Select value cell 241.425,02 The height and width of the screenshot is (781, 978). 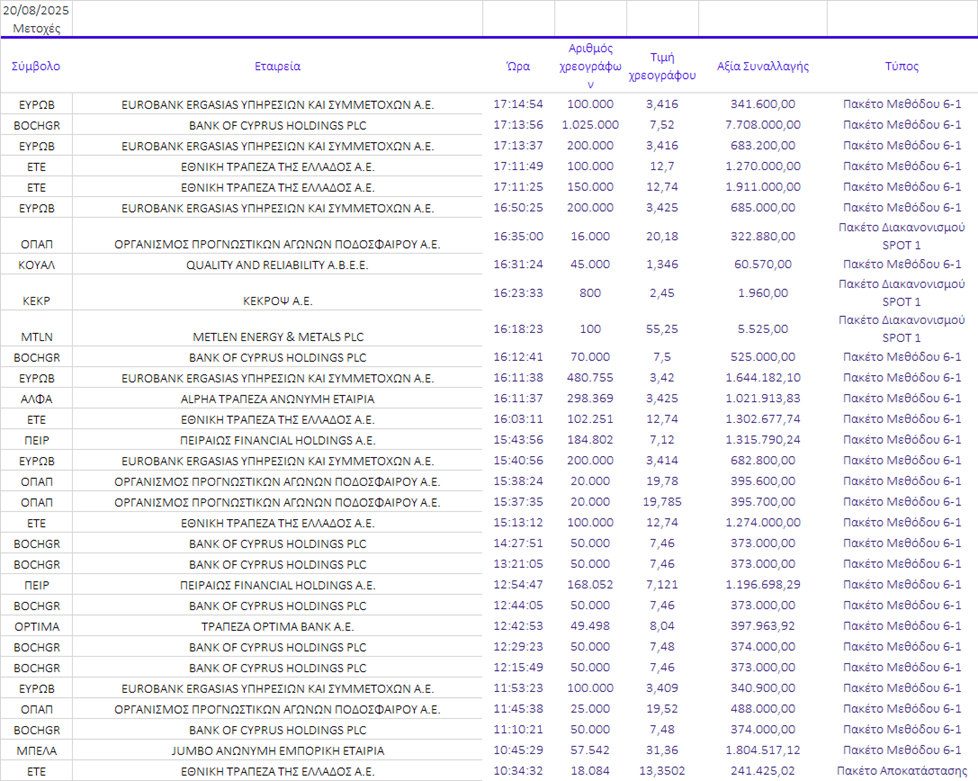pyautogui.click(x=763, y=771)
